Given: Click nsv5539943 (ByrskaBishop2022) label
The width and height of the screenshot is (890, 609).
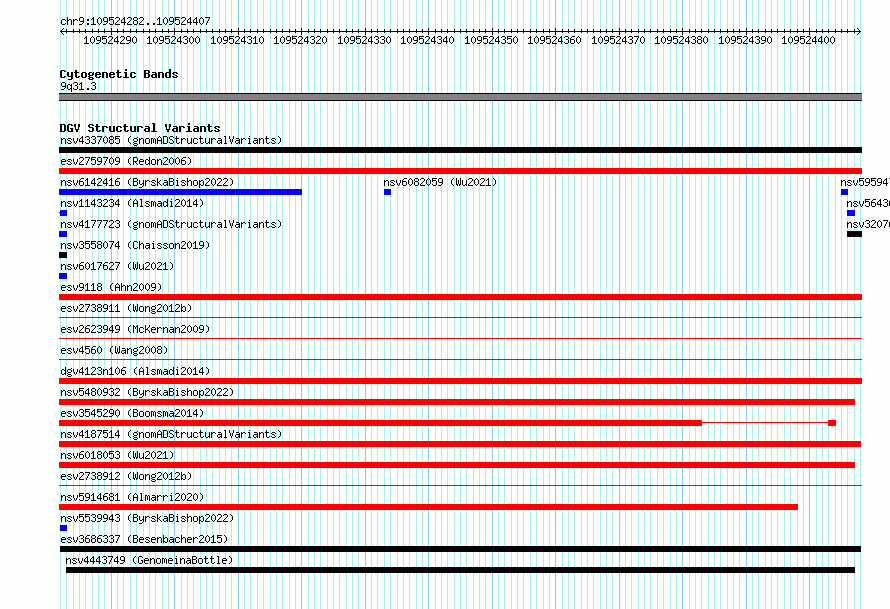Looking at the screenshot, I should (x=147, y=518).
